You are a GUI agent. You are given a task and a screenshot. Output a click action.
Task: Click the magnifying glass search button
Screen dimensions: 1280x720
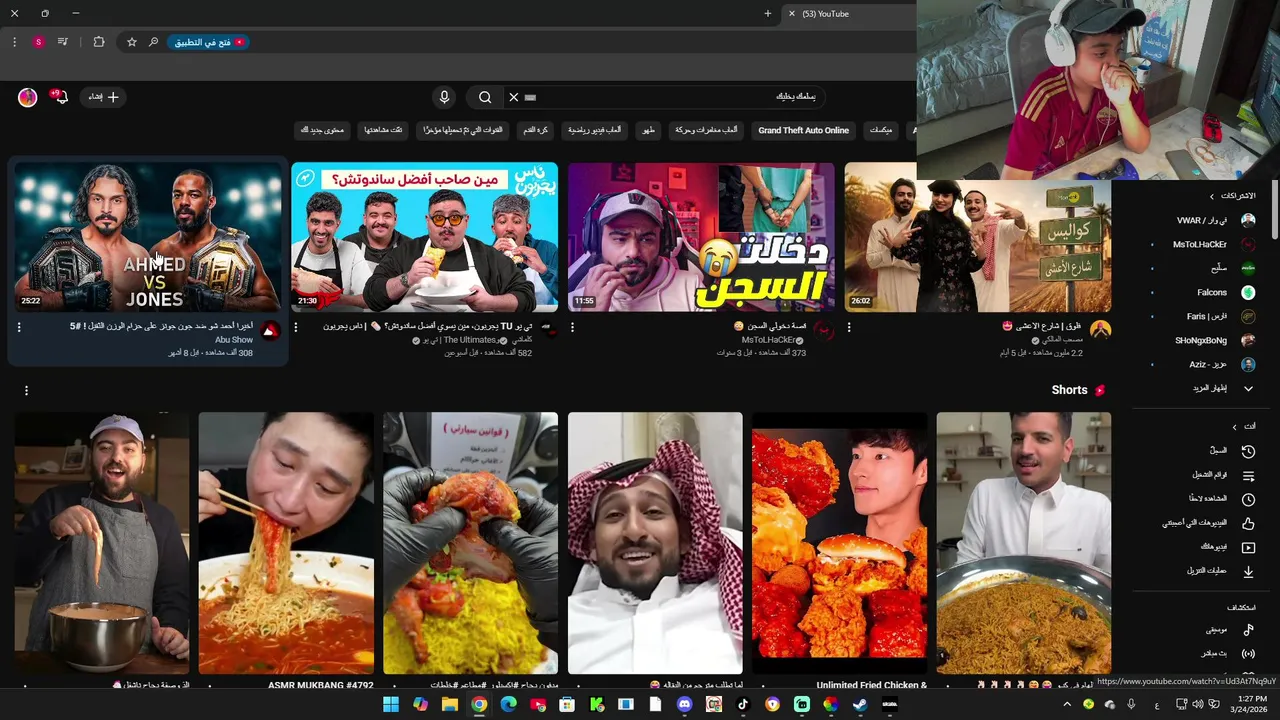click(x=485, y=97)
